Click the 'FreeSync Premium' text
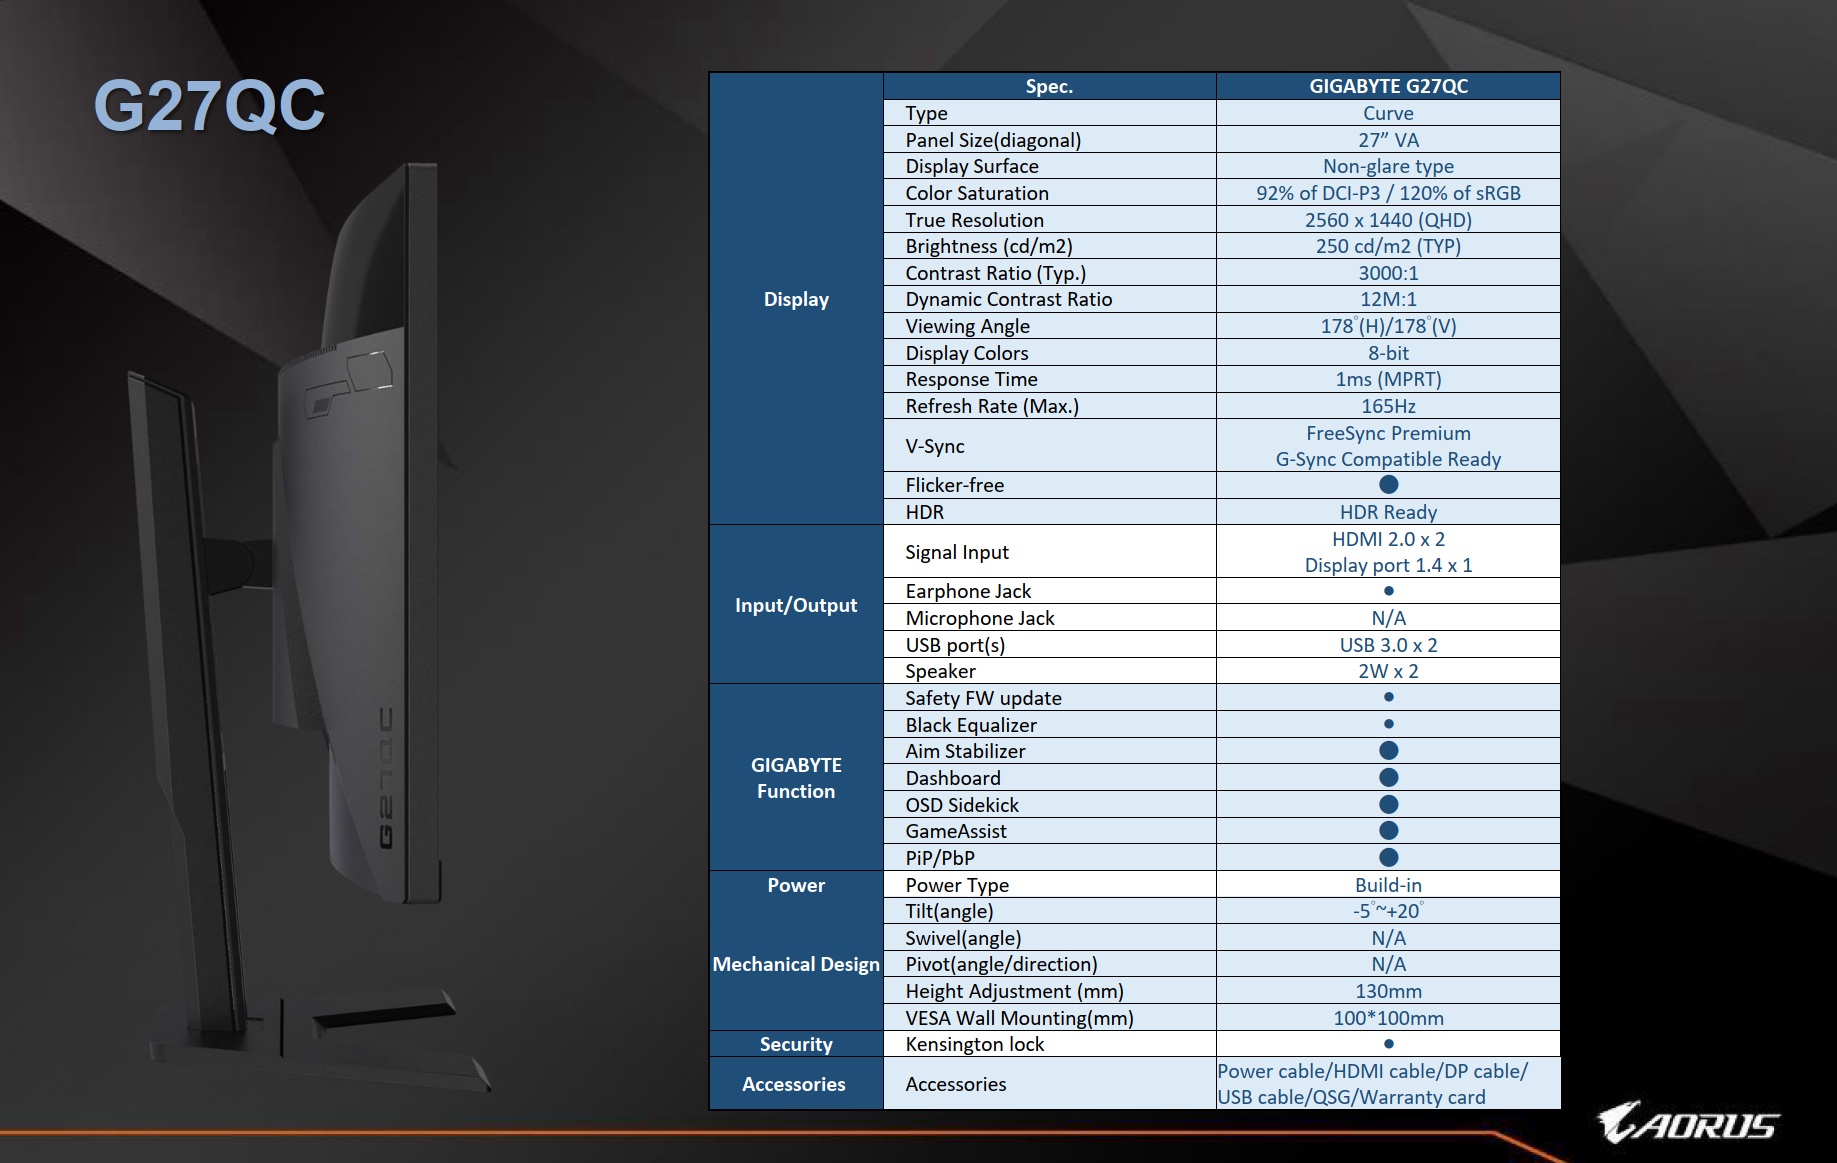Image resolution: width=1837 pixels, height=1163 pixels. [x=1388, y=433]
